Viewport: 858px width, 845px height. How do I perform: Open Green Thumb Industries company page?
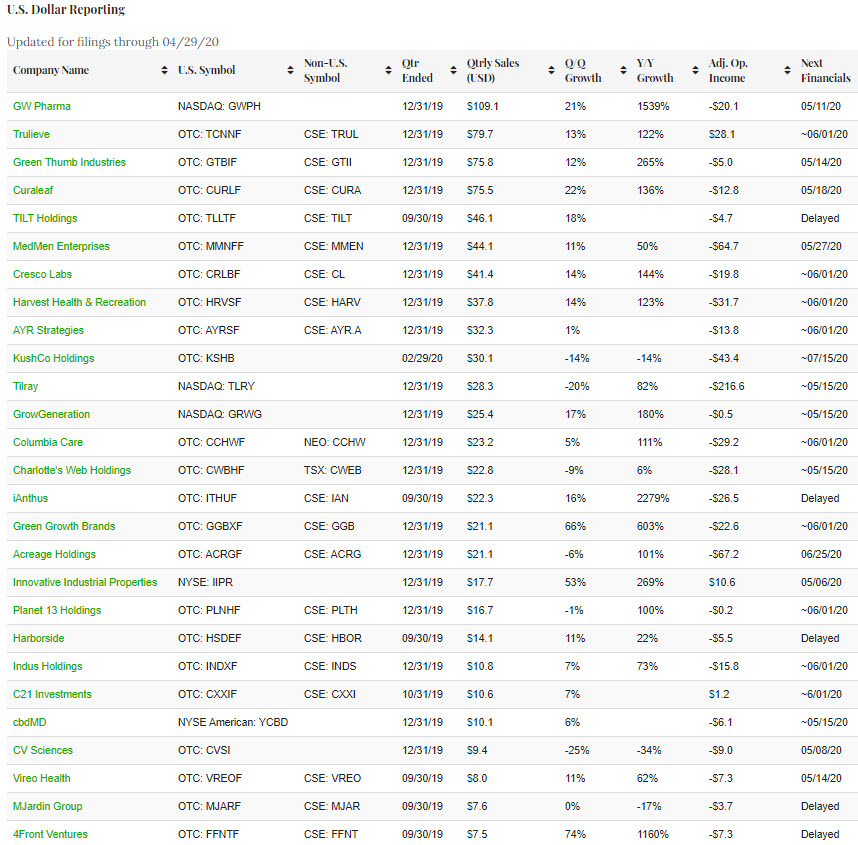[x=69, y=162]
